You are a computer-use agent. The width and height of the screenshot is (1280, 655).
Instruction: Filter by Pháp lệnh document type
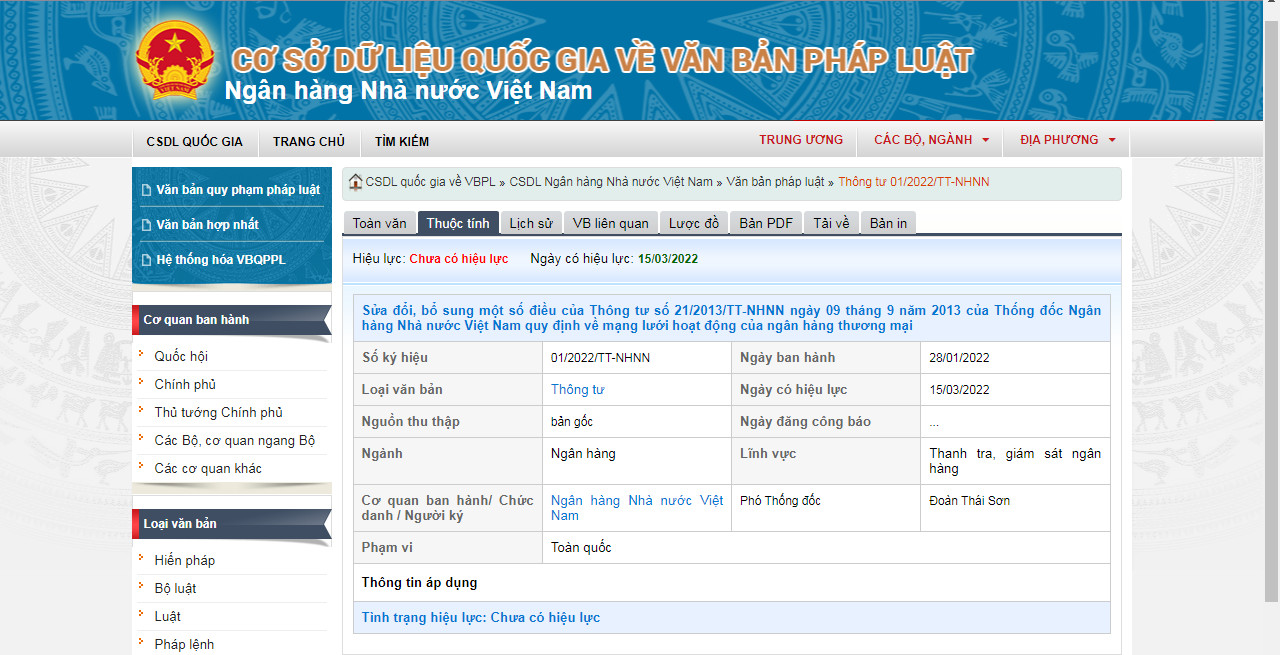(x=184, y=645)
